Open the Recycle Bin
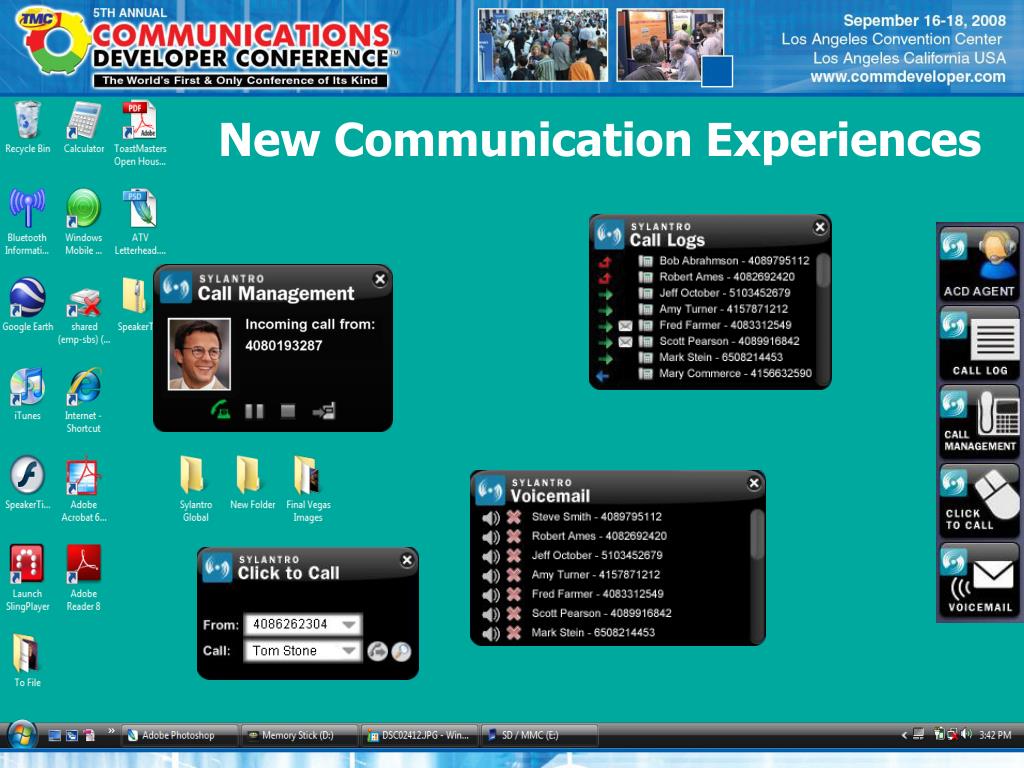This screenshot has height=768, width=1024. tap(27, 128)
